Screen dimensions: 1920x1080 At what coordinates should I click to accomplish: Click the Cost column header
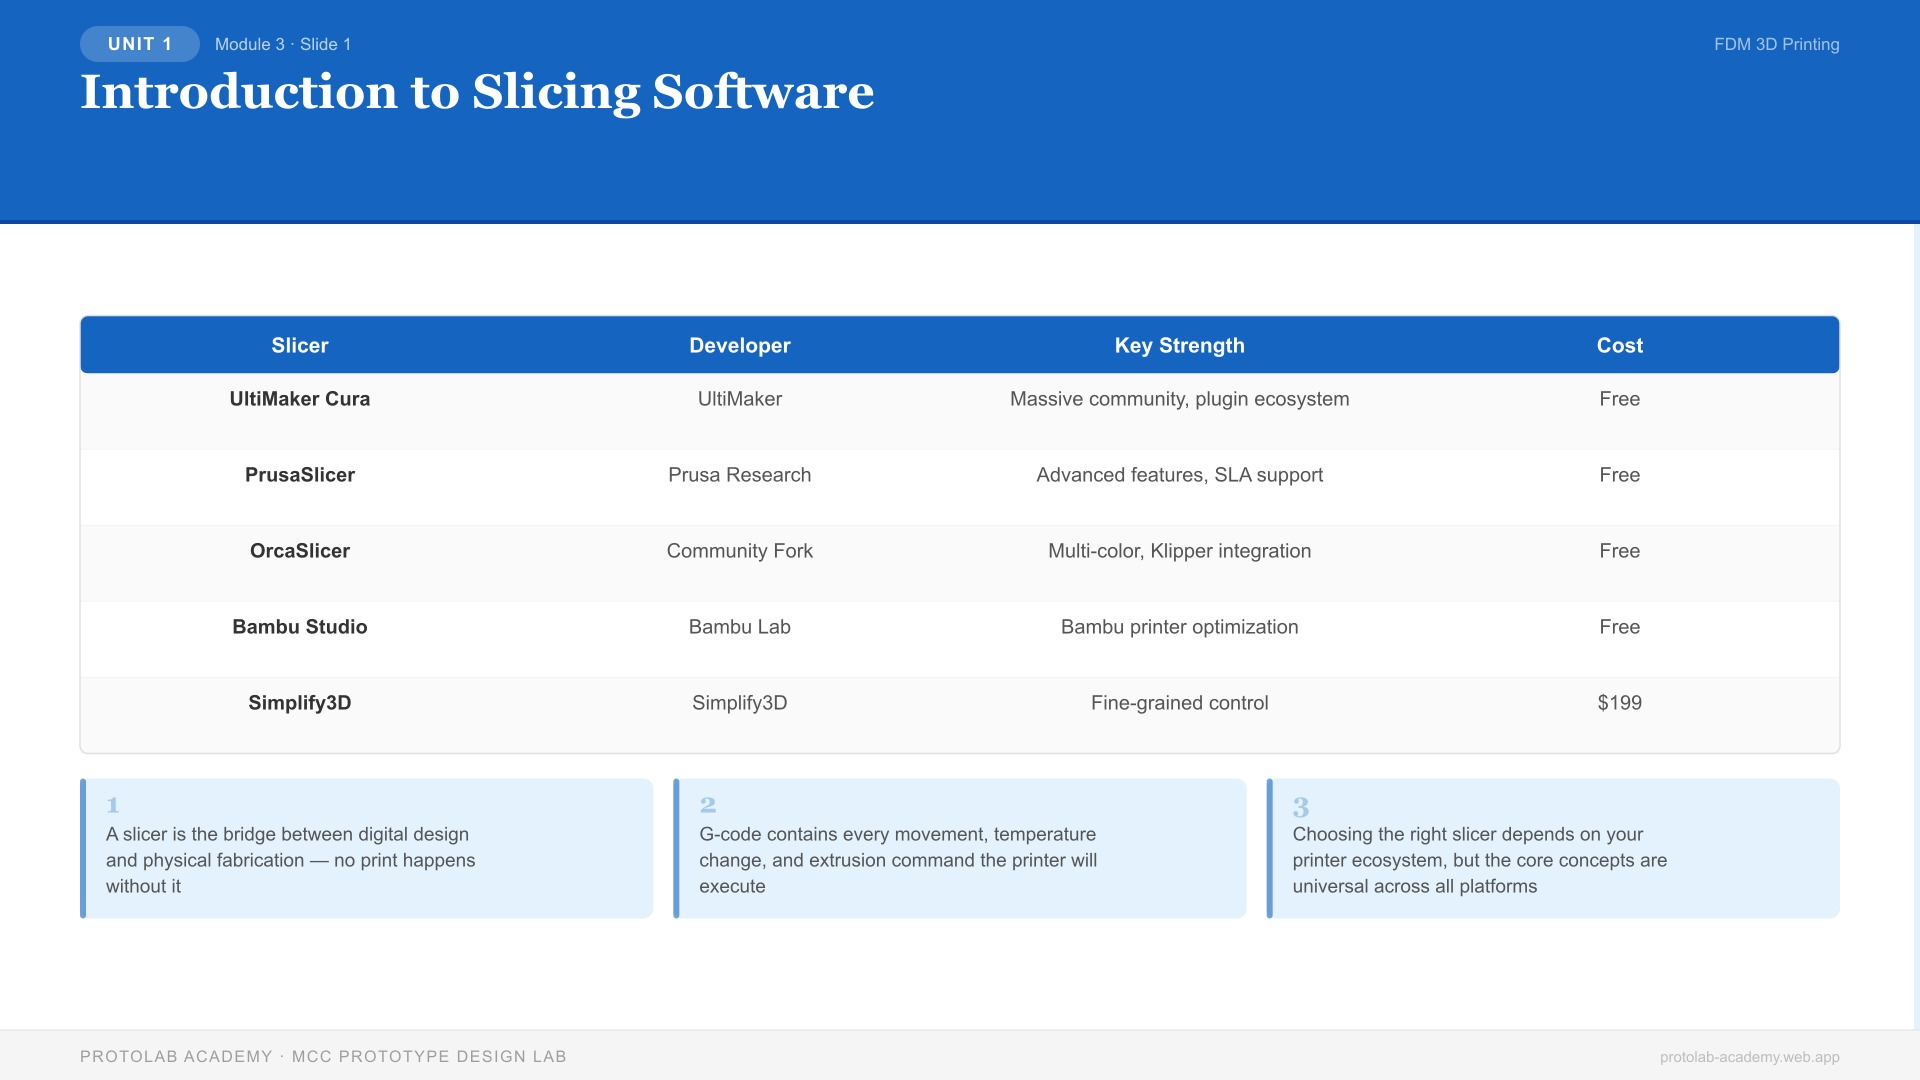tap(1619, 345)
